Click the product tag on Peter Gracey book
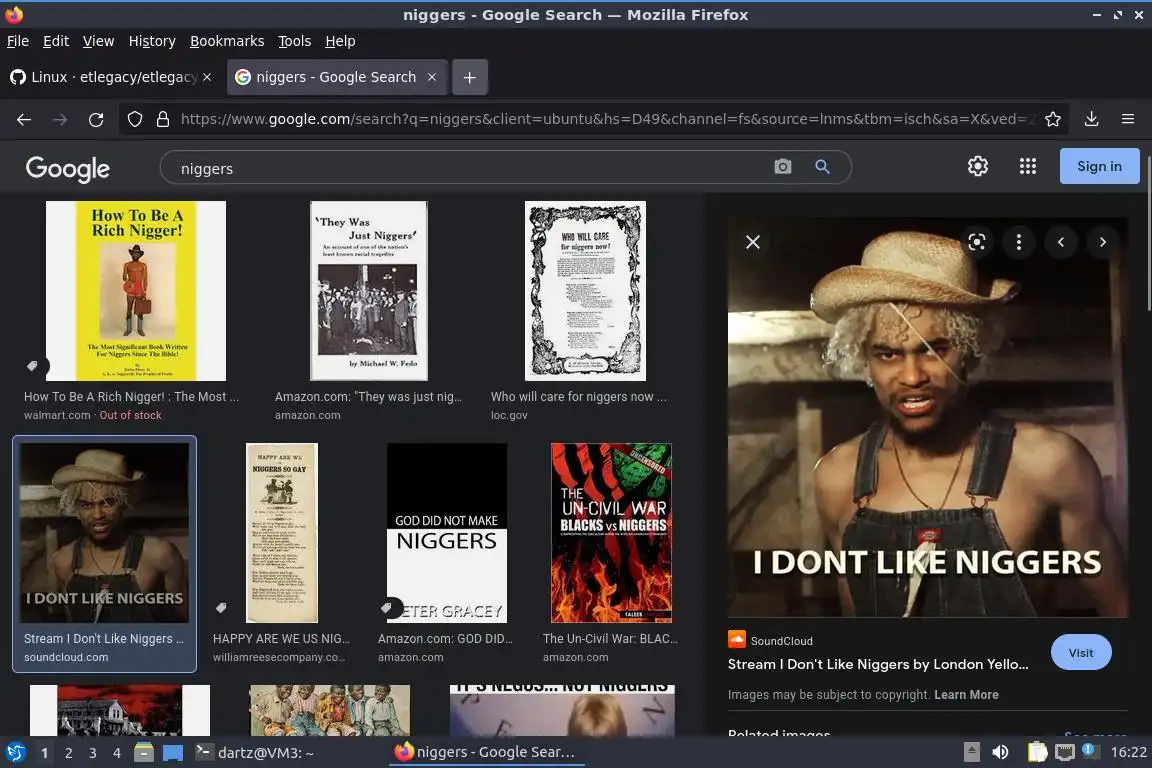 (388, 608)
